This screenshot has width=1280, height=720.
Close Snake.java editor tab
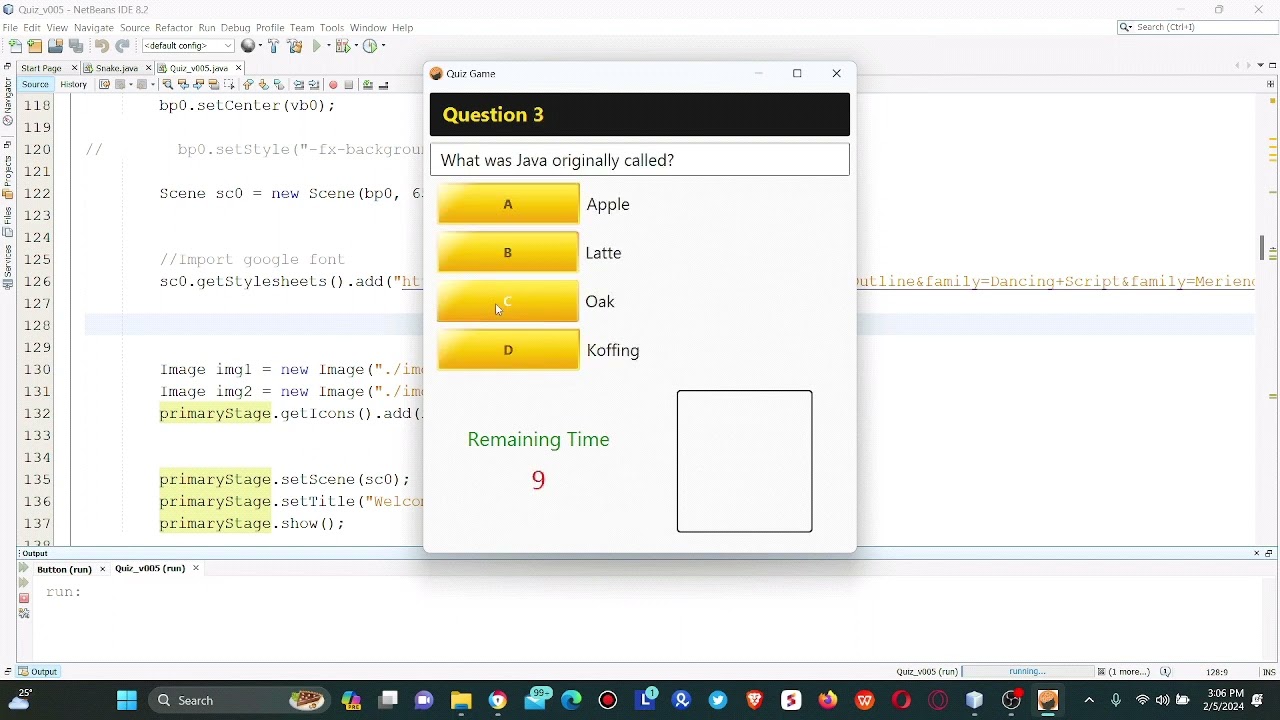click(x=148, y=68)
